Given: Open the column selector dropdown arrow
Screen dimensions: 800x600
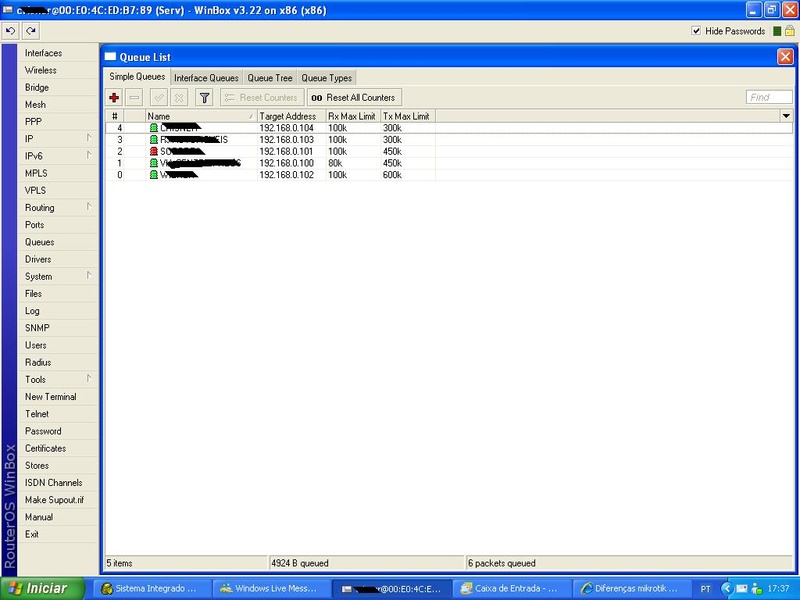Looking at the screenshot, I should tap(786, 116).
